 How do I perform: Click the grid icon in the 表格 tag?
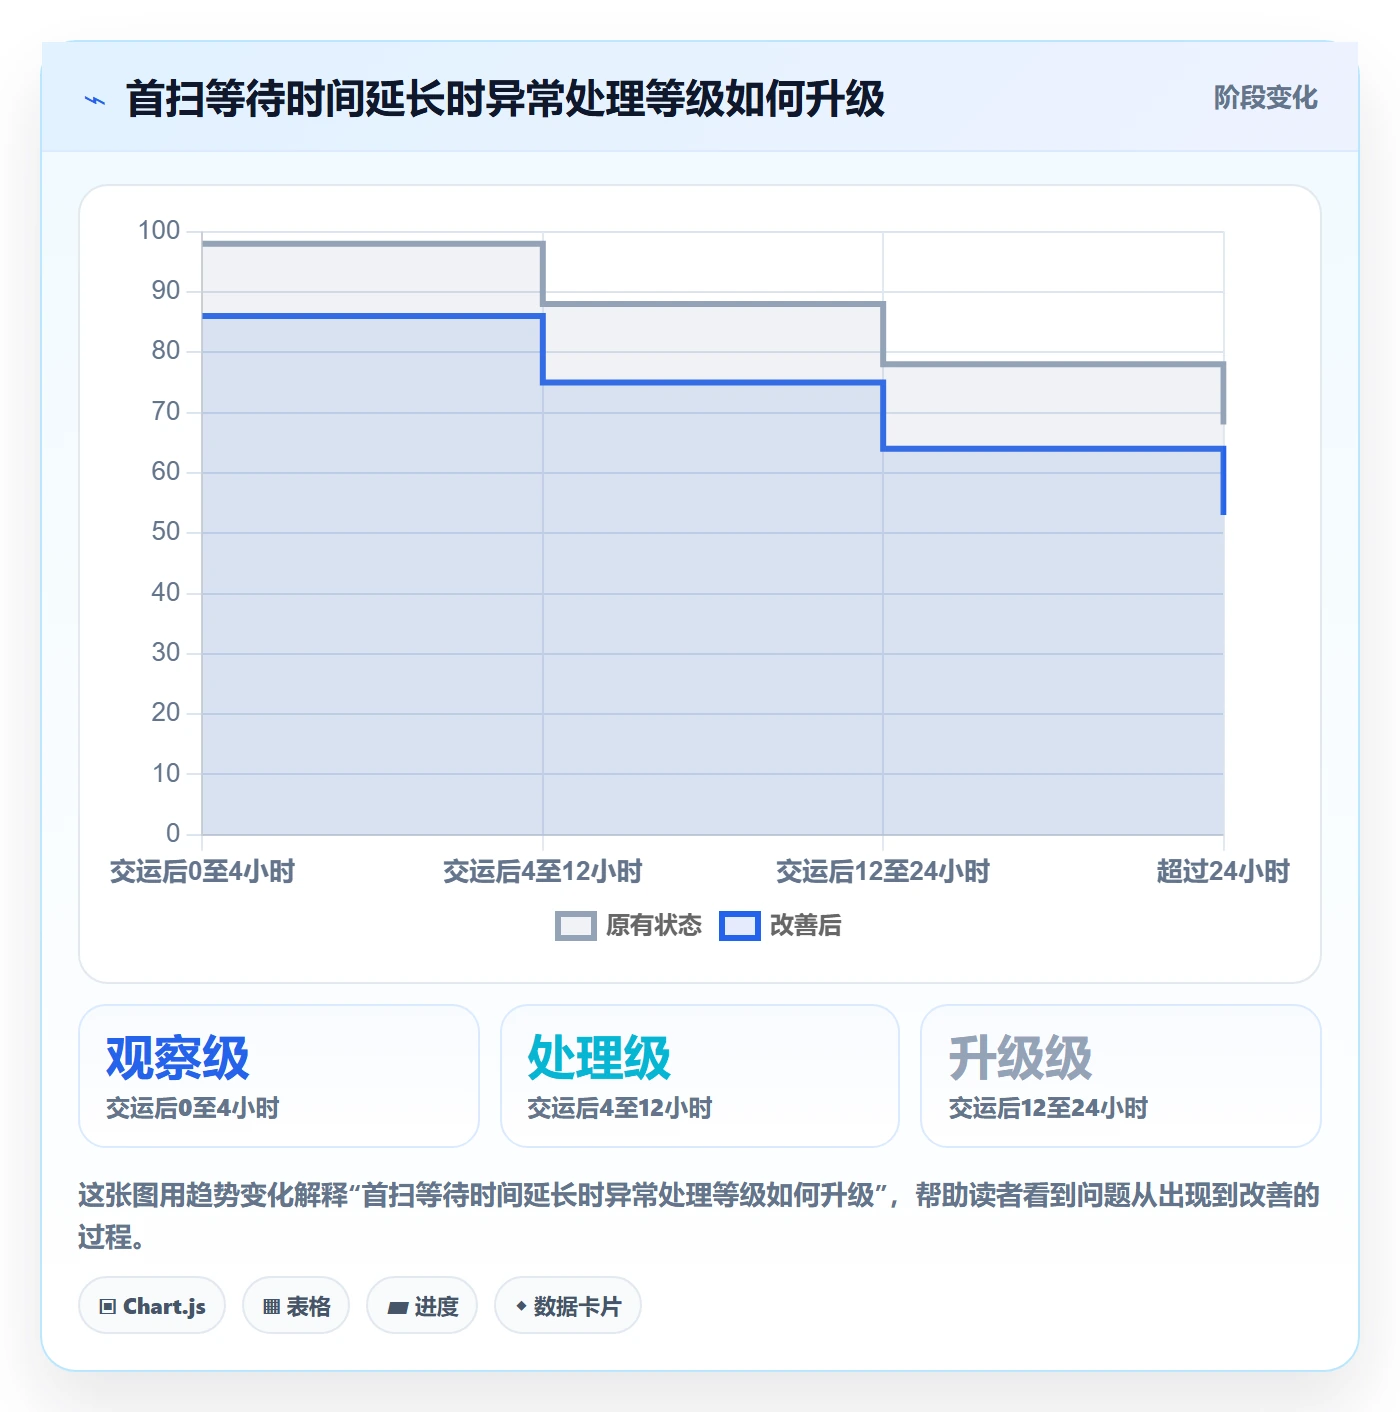pyautogui.click(x=271, y=1307)
